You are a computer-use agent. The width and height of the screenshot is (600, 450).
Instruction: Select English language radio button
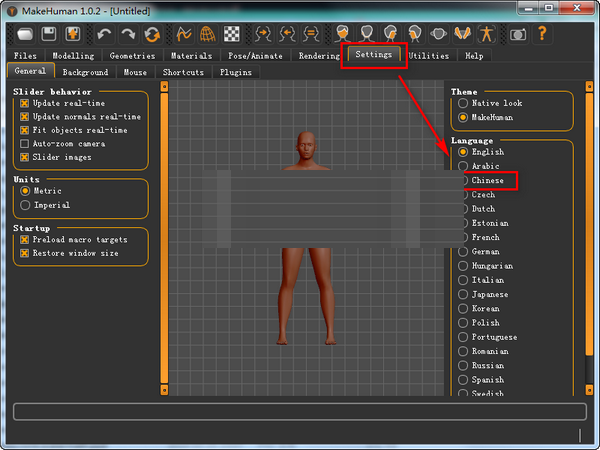[x=463, y=152]
